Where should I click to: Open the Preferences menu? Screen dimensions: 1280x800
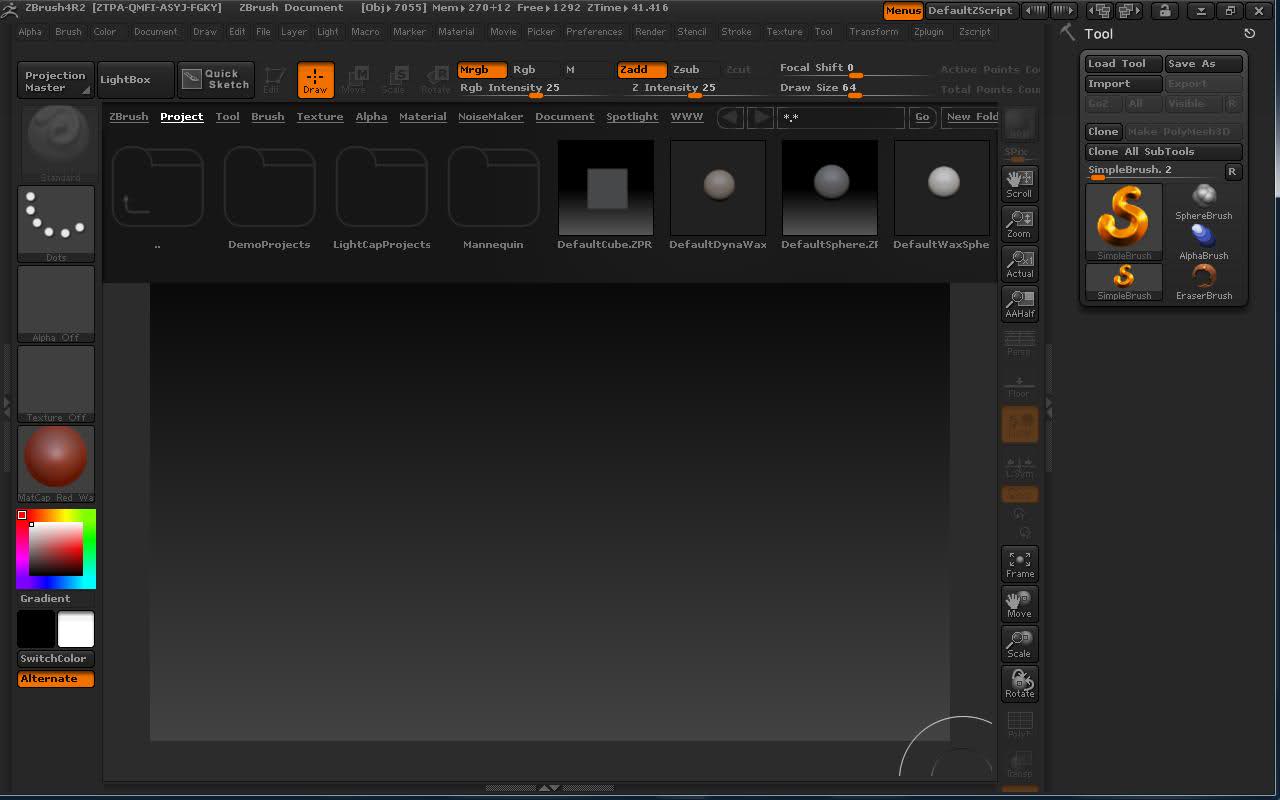pyautogui.click(x=594, y=32)
